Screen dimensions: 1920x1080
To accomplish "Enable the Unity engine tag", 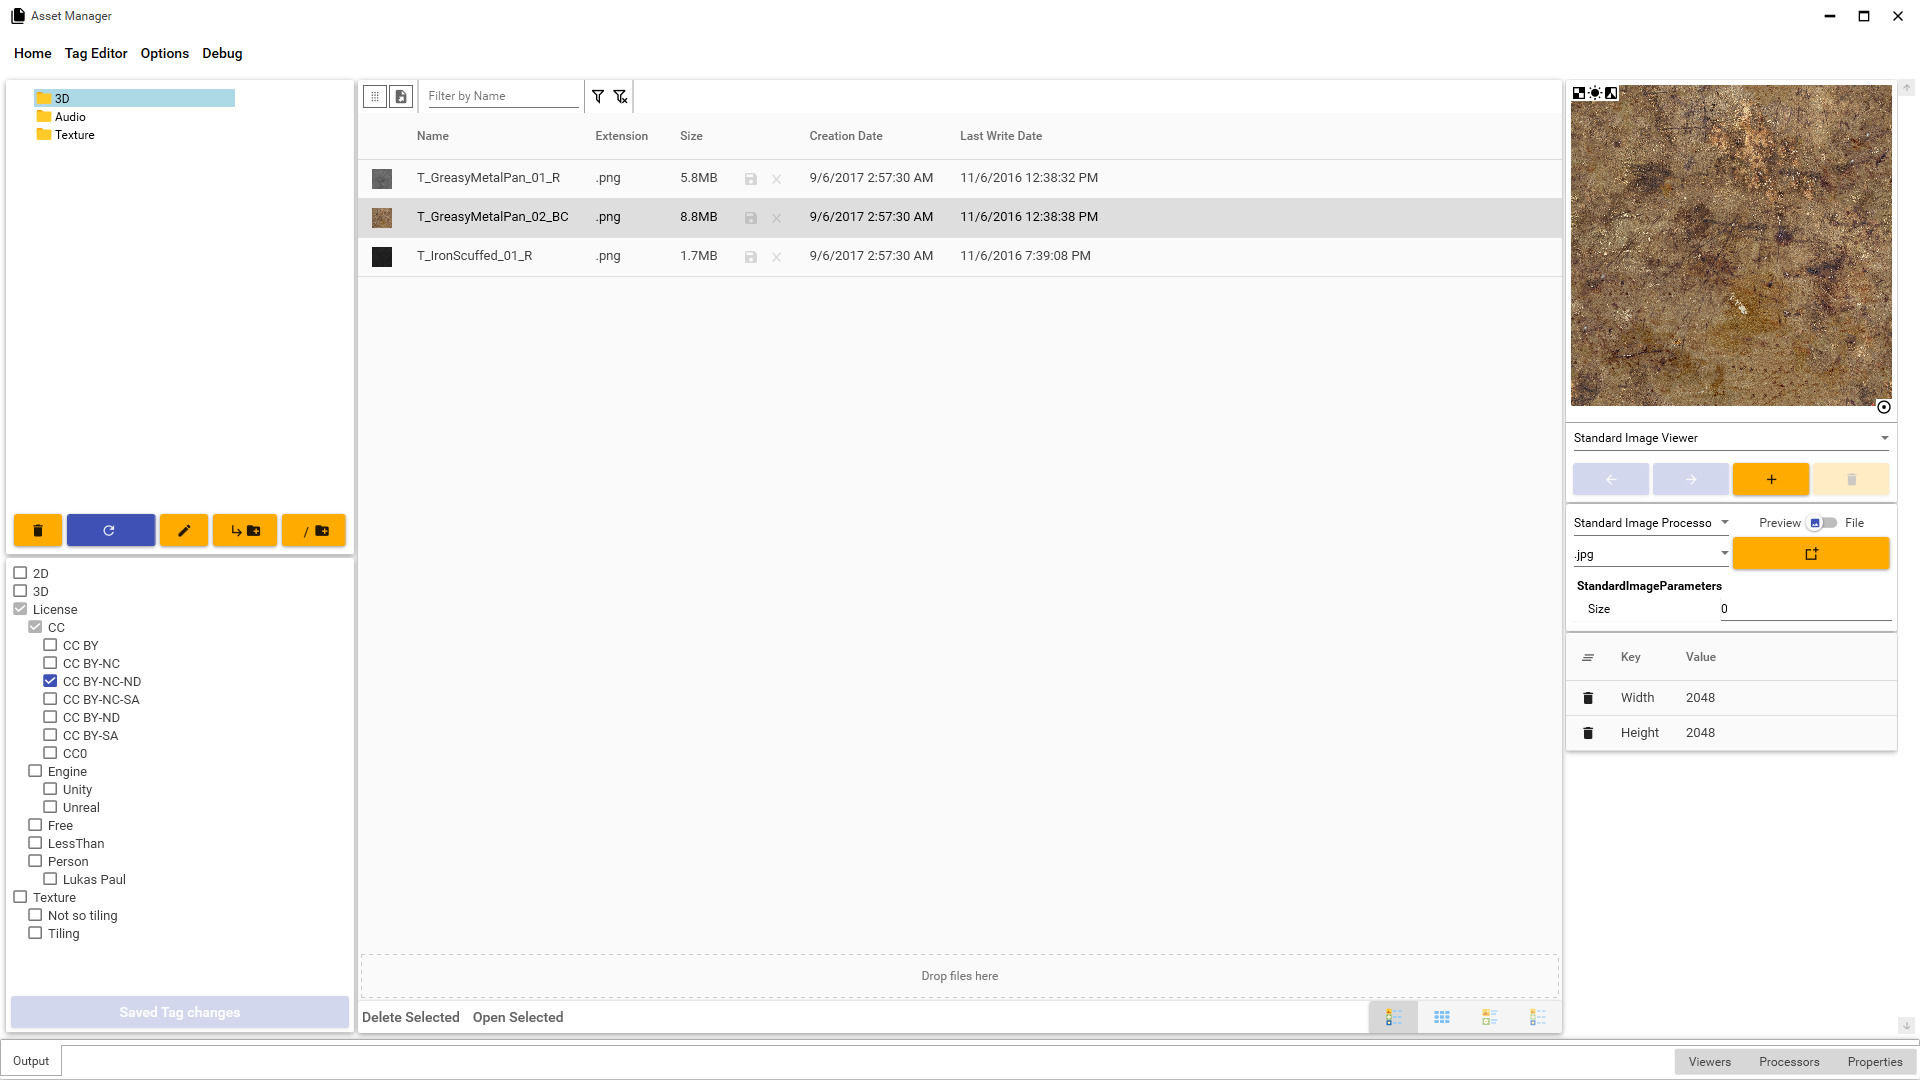I will click(50, 789).
